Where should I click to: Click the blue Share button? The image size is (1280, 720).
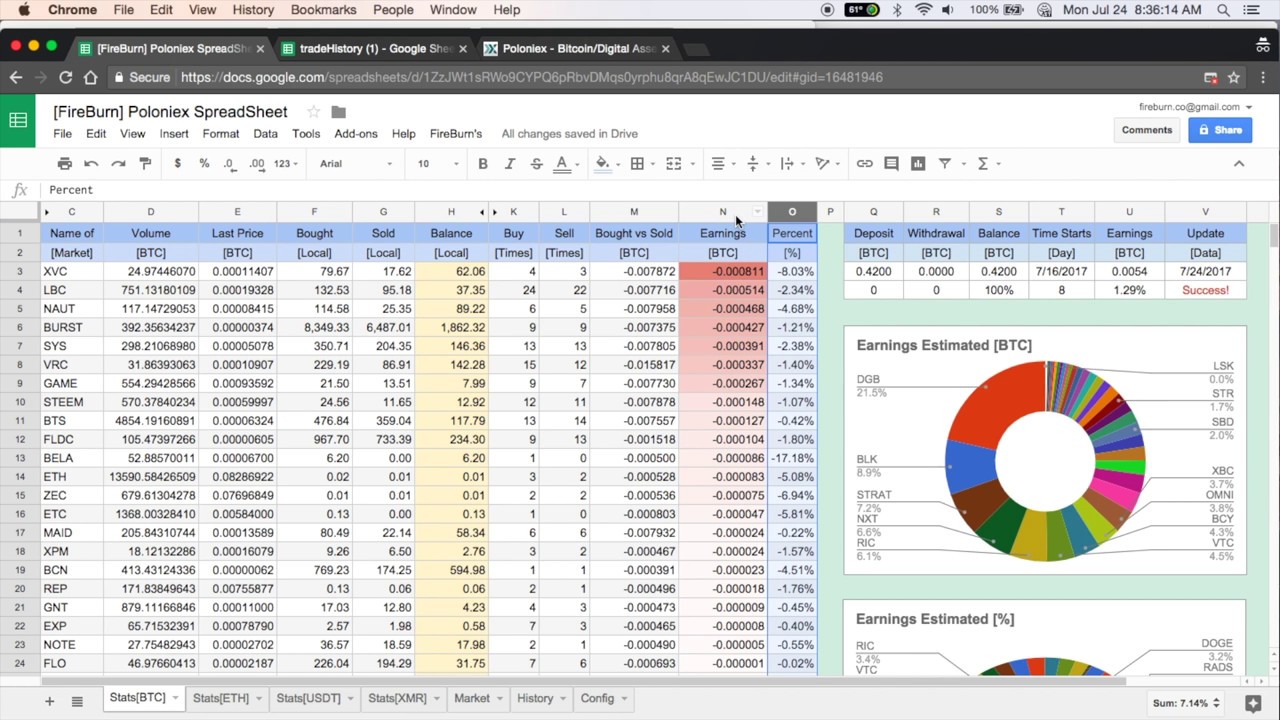(x=1220, y=130)
